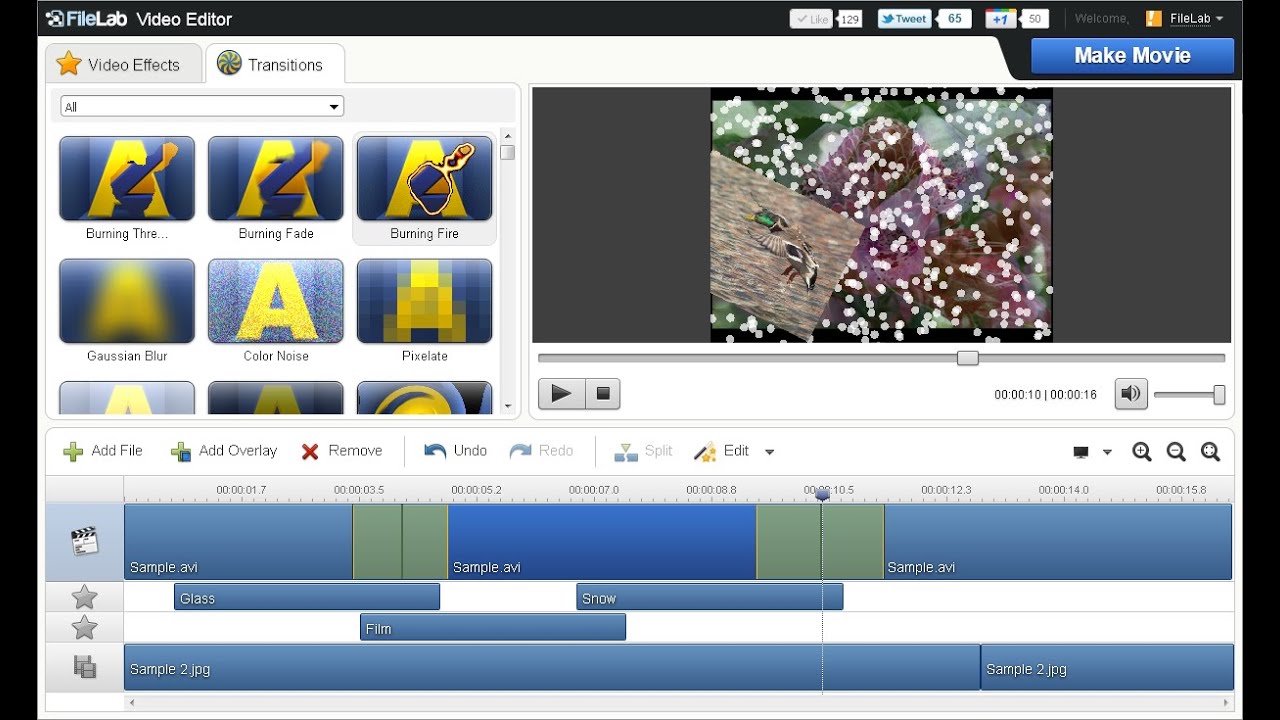This screenshot has height=720, width=1280.
Task: Select the Glass effect clip
Action: click(x=307, y=597)
